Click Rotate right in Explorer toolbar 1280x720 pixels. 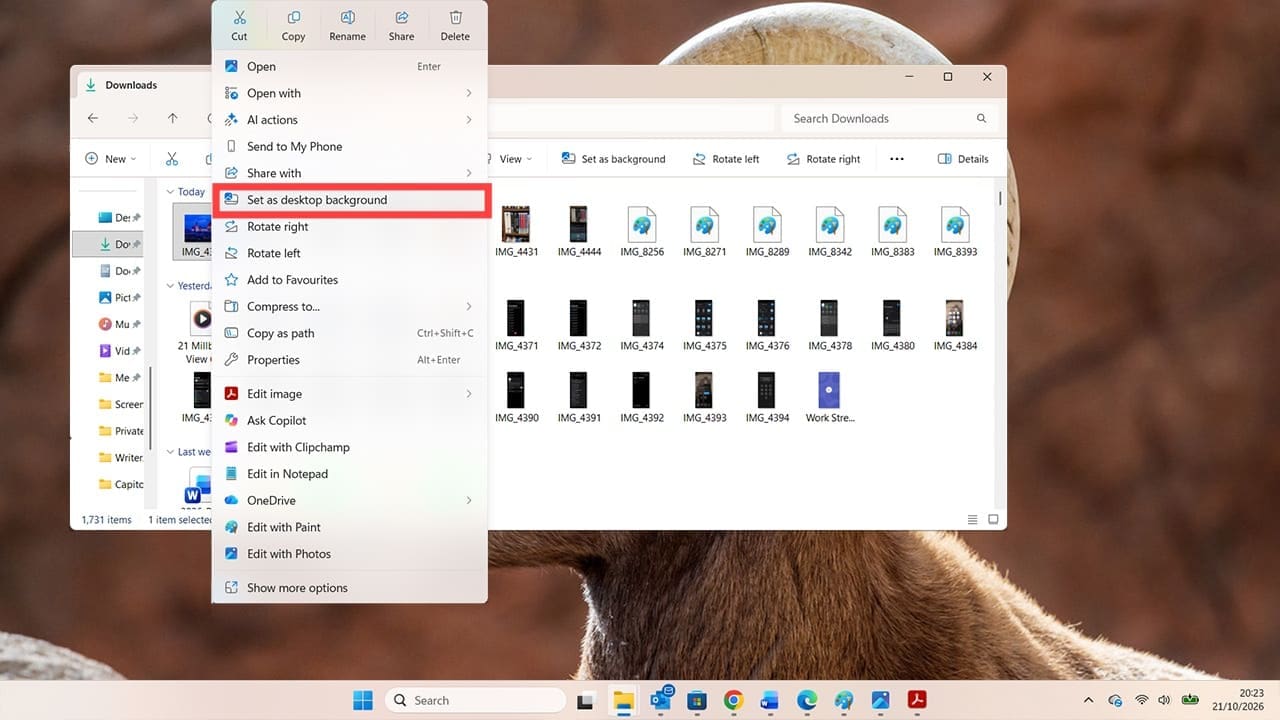[823, 159]
